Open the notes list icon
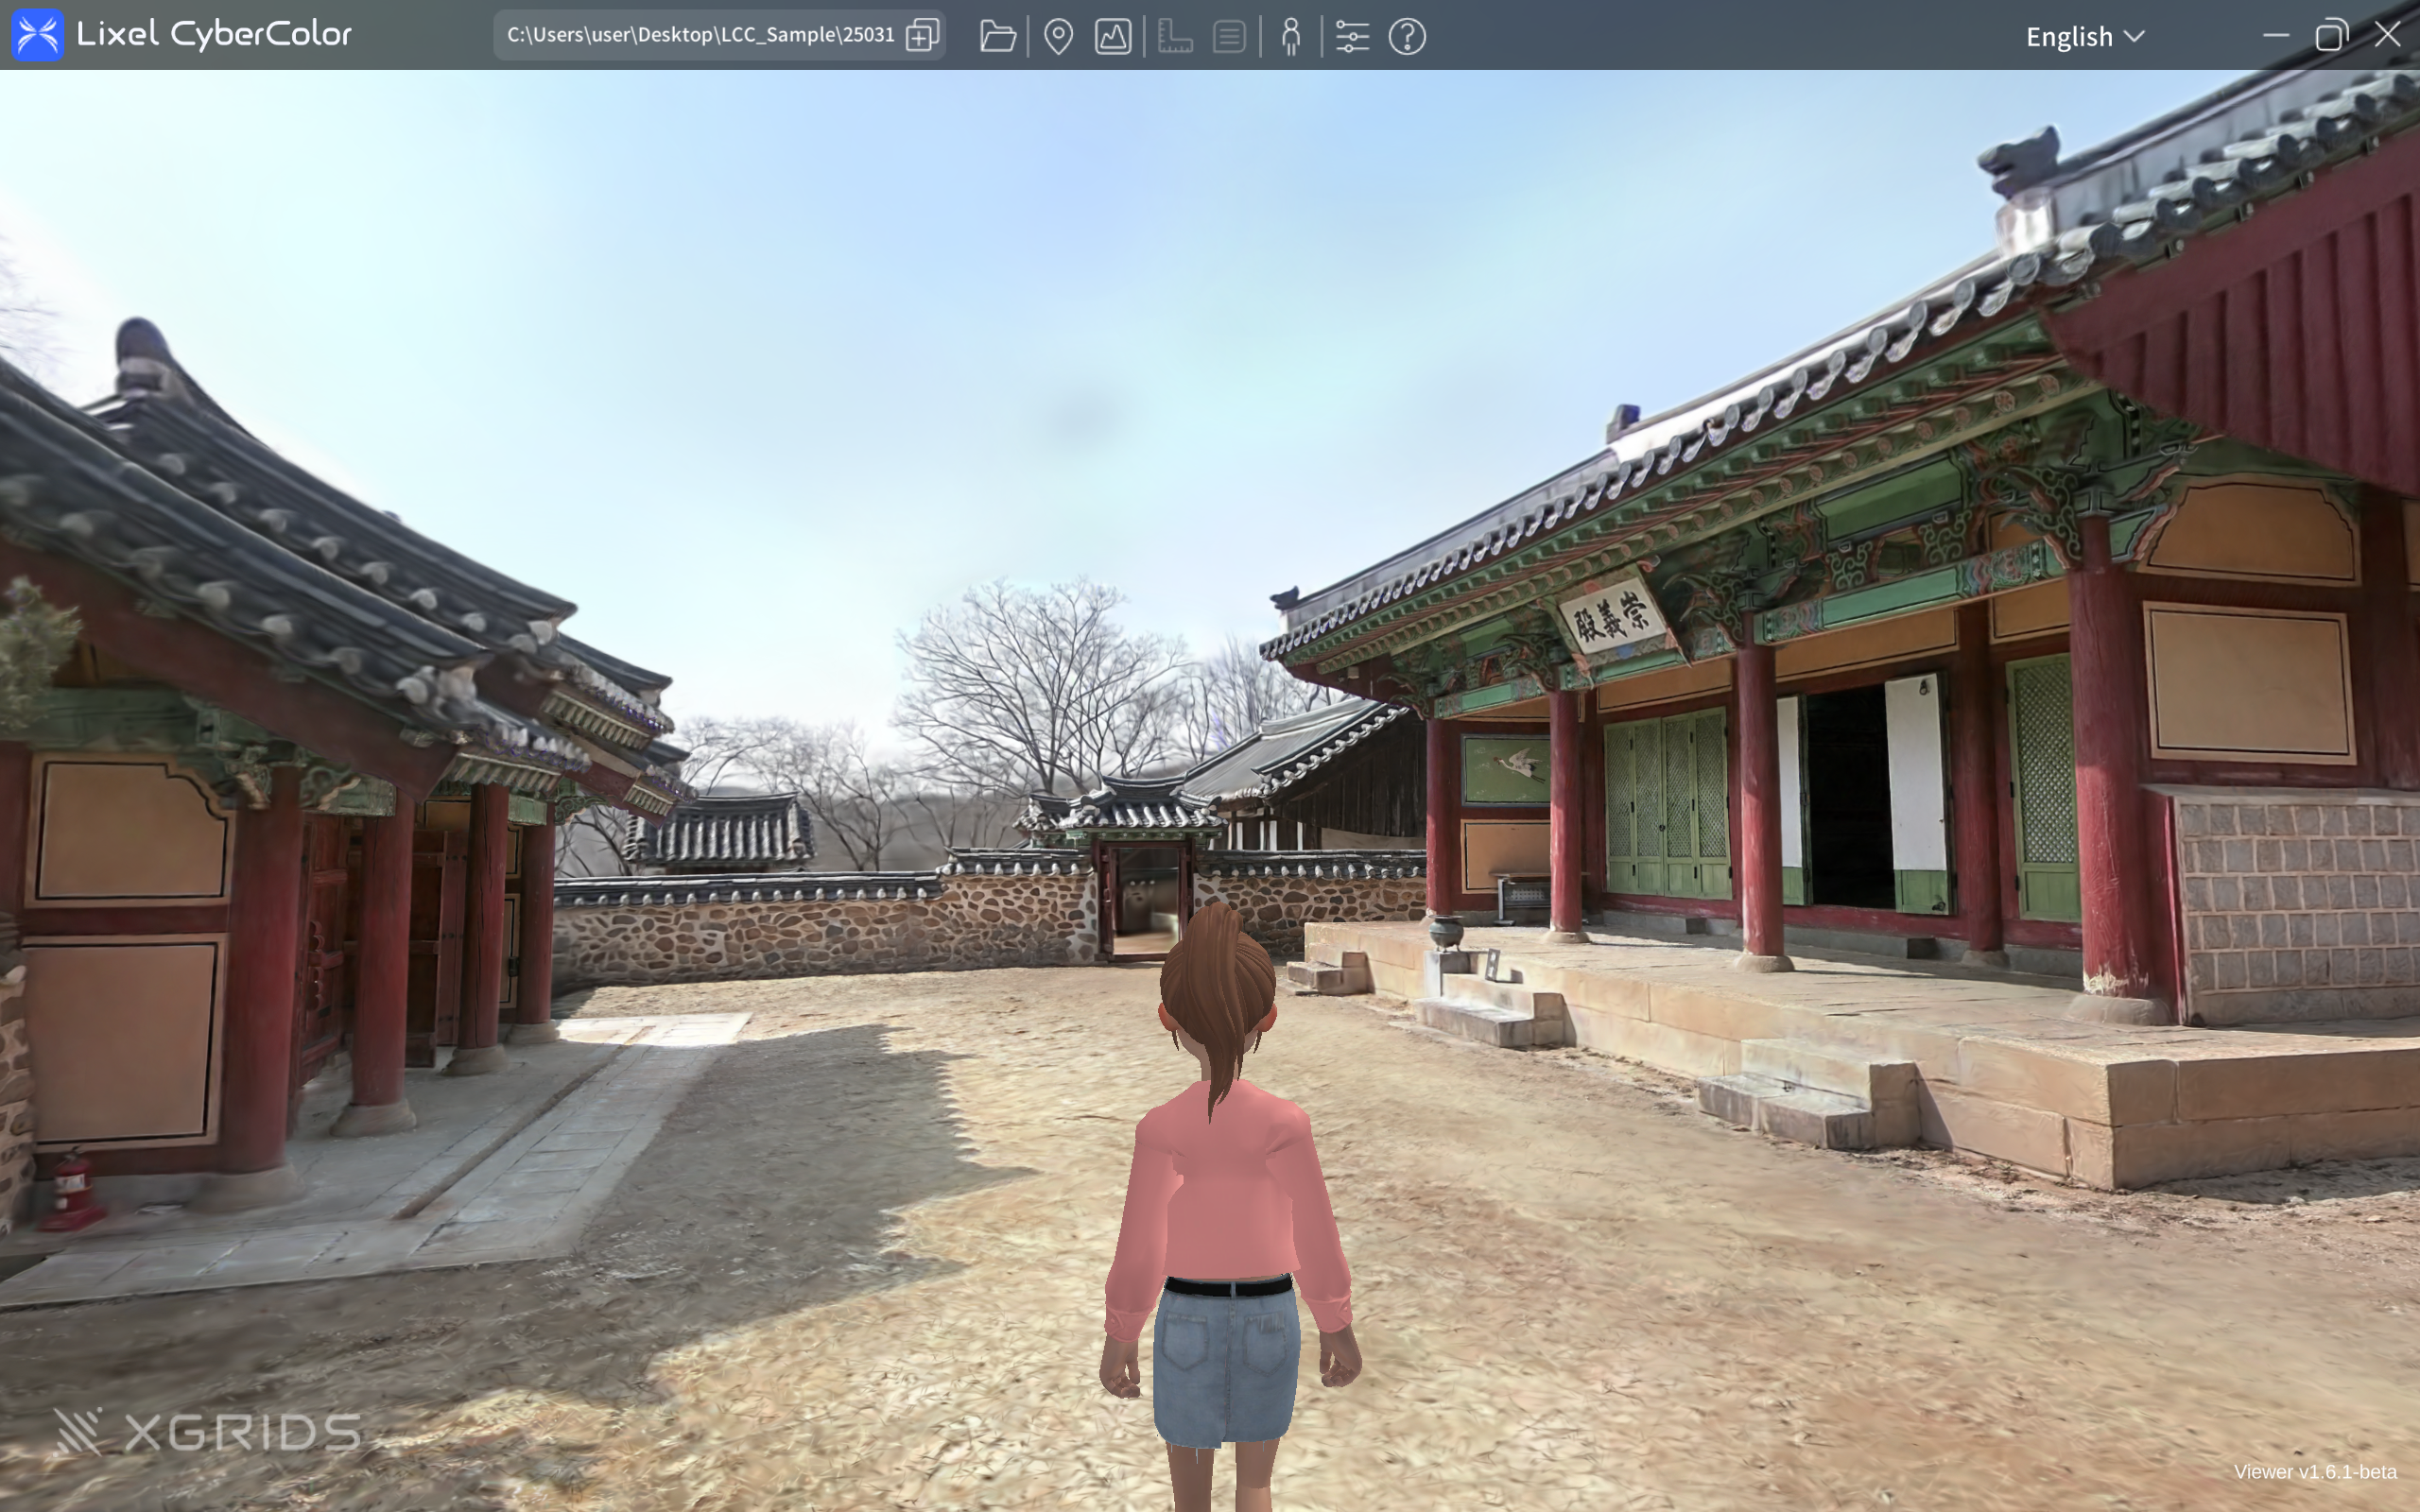 click(1229, 36)
